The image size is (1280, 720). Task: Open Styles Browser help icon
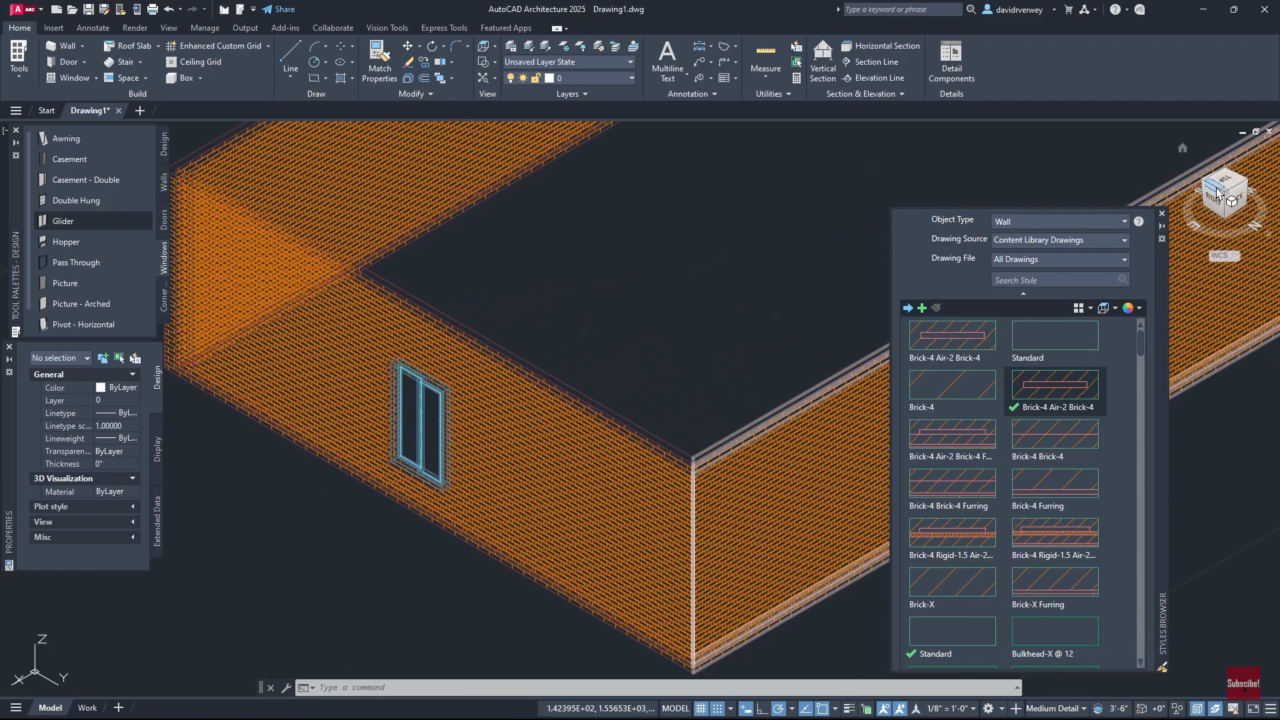click(x=1138, y=221)
